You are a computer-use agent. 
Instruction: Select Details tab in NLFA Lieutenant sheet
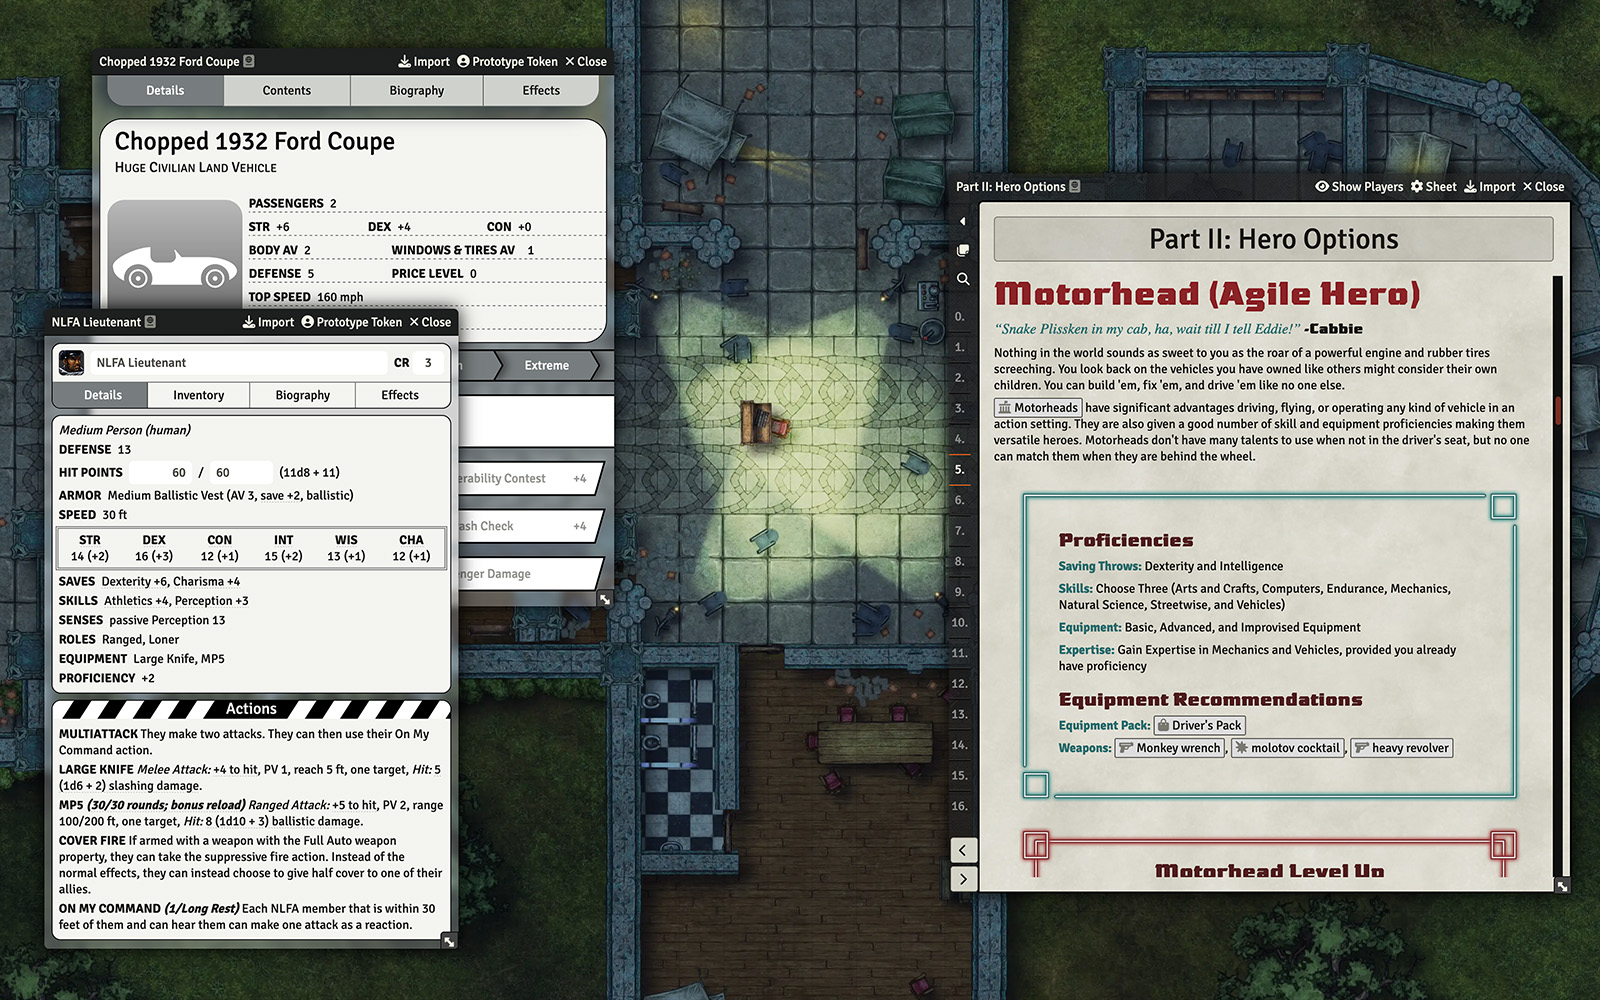[x=103, y=395]
